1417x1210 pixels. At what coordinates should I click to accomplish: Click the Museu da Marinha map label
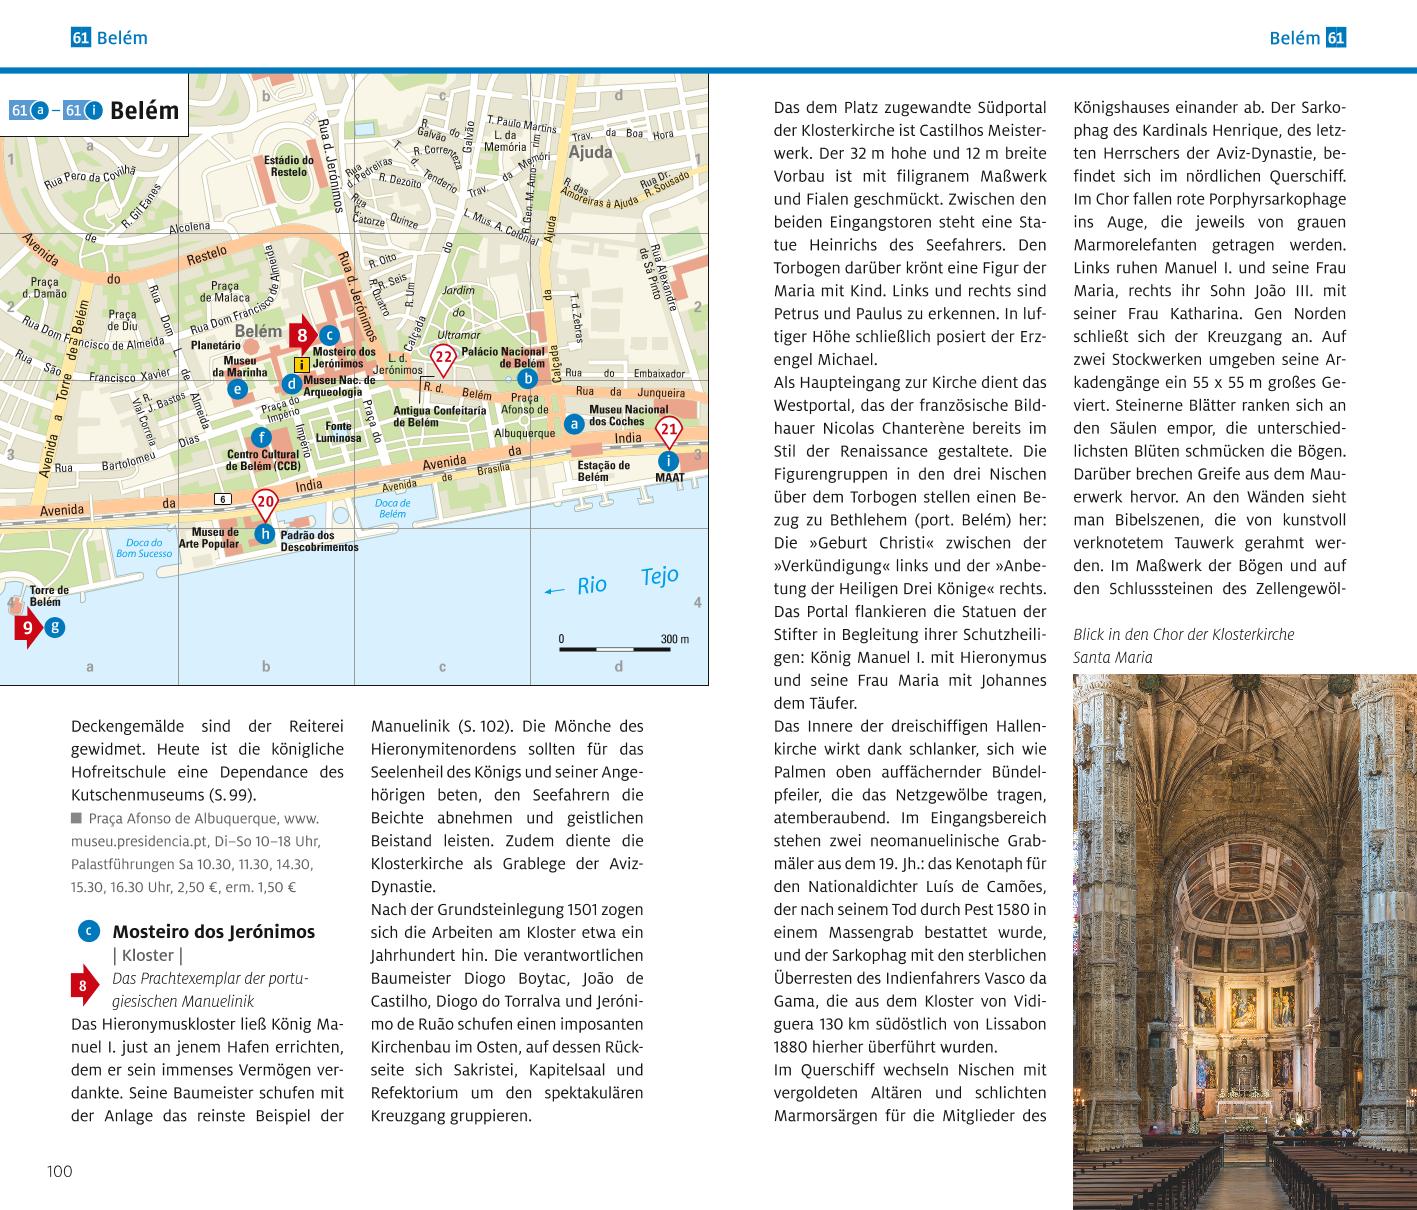[x=239, y=366]
